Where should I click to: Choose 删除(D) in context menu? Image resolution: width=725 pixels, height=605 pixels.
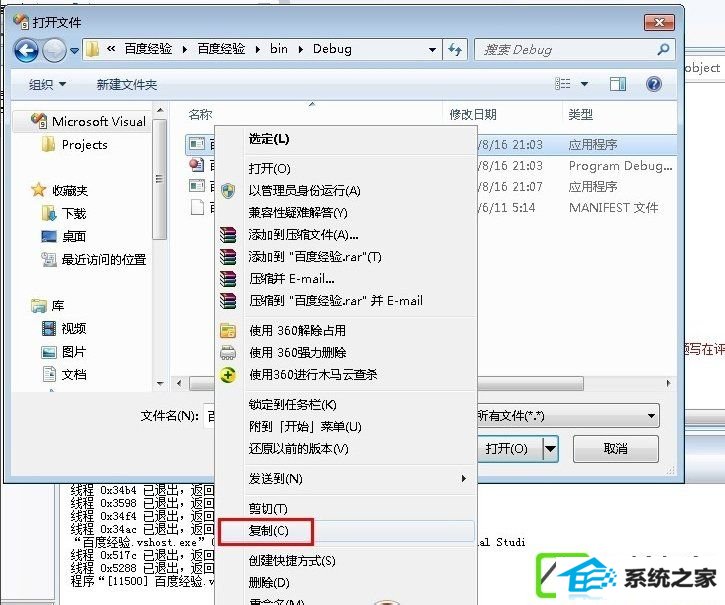(x=269, y=583)
